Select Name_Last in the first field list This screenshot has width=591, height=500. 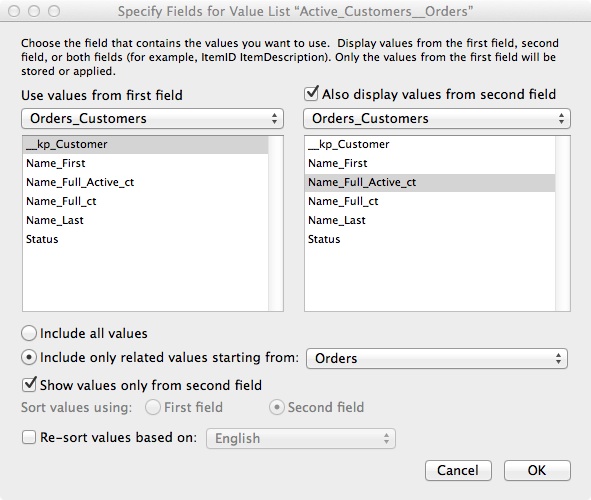pos(145,220)
